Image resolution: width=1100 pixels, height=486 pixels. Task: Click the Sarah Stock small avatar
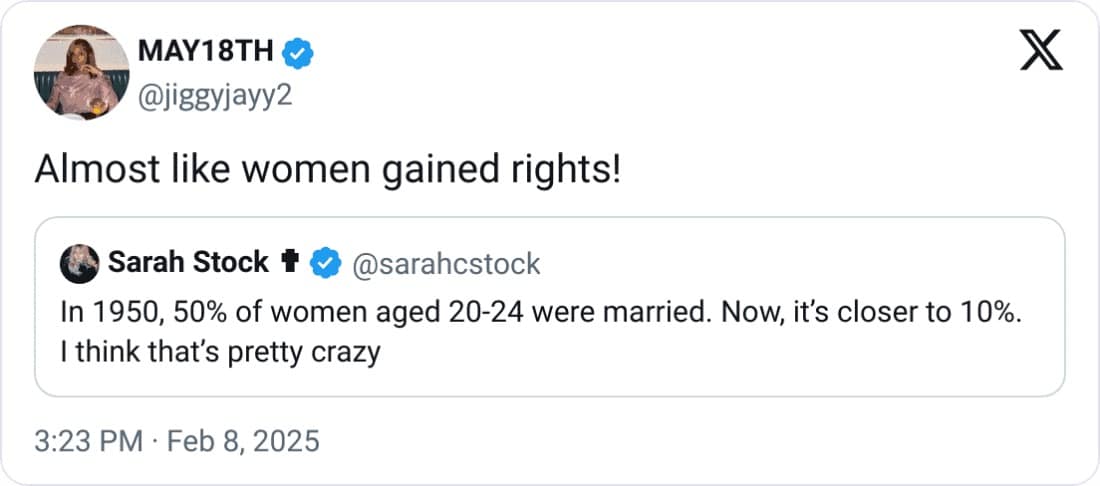pos(79,263)
